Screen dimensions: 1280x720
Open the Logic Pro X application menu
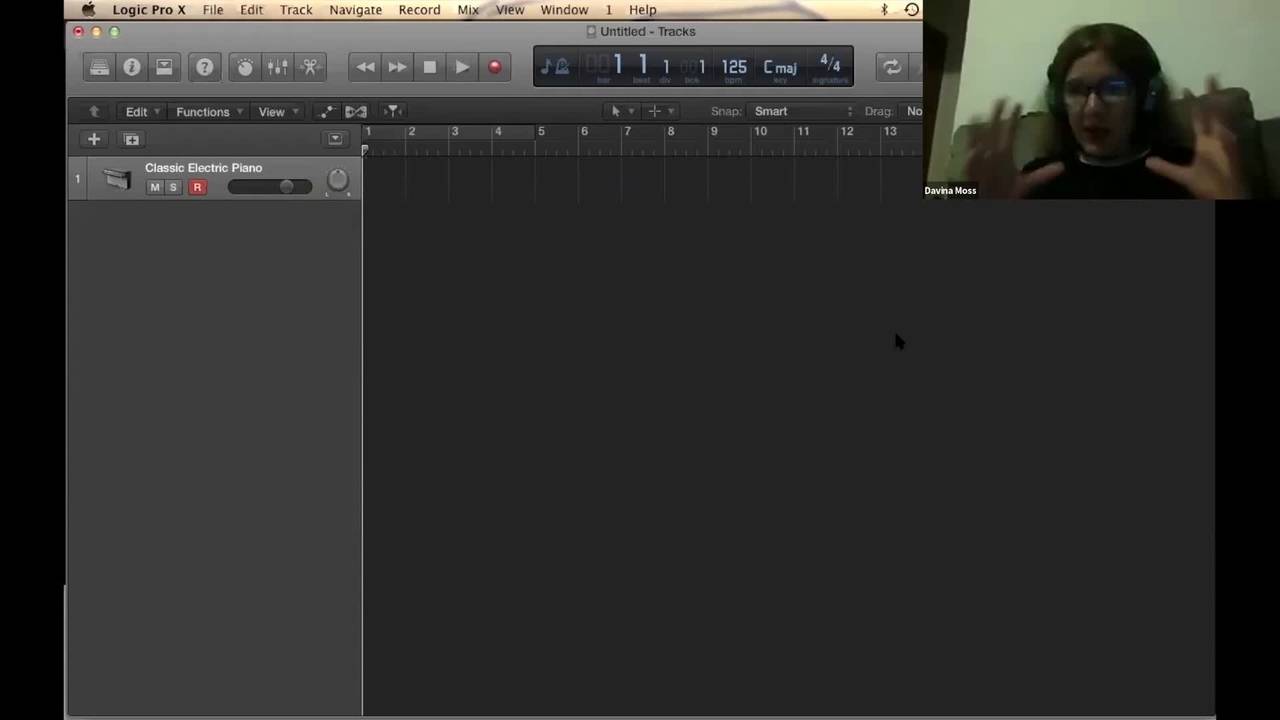tap(149, 10)
